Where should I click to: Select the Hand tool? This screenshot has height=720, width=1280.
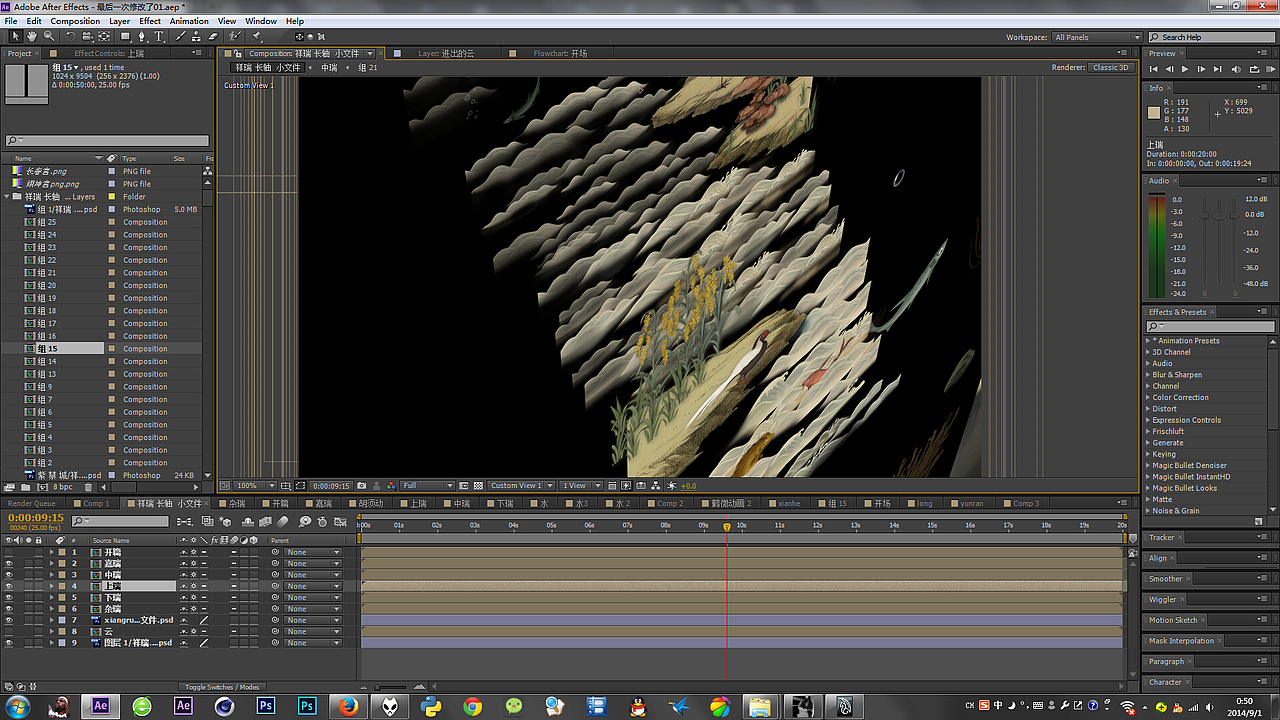coord(32,36)
